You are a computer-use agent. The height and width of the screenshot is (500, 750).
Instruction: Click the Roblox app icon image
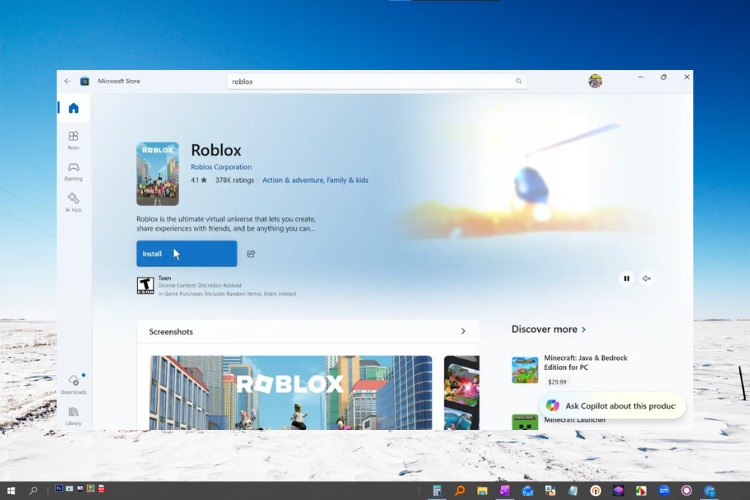pos(157,174)
